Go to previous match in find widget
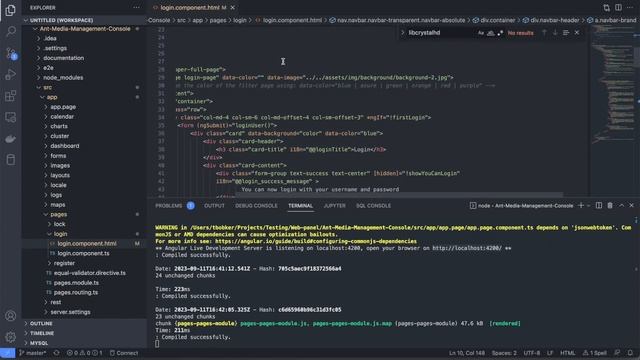The image size is (640, 360). [x=544, y=32]
